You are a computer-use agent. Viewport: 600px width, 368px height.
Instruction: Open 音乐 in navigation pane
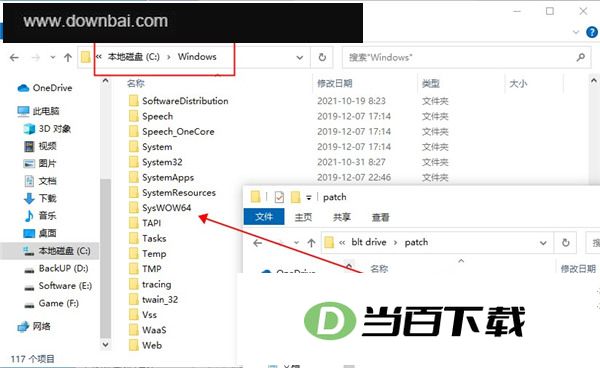pyautogui.click(x=40, y=216)
